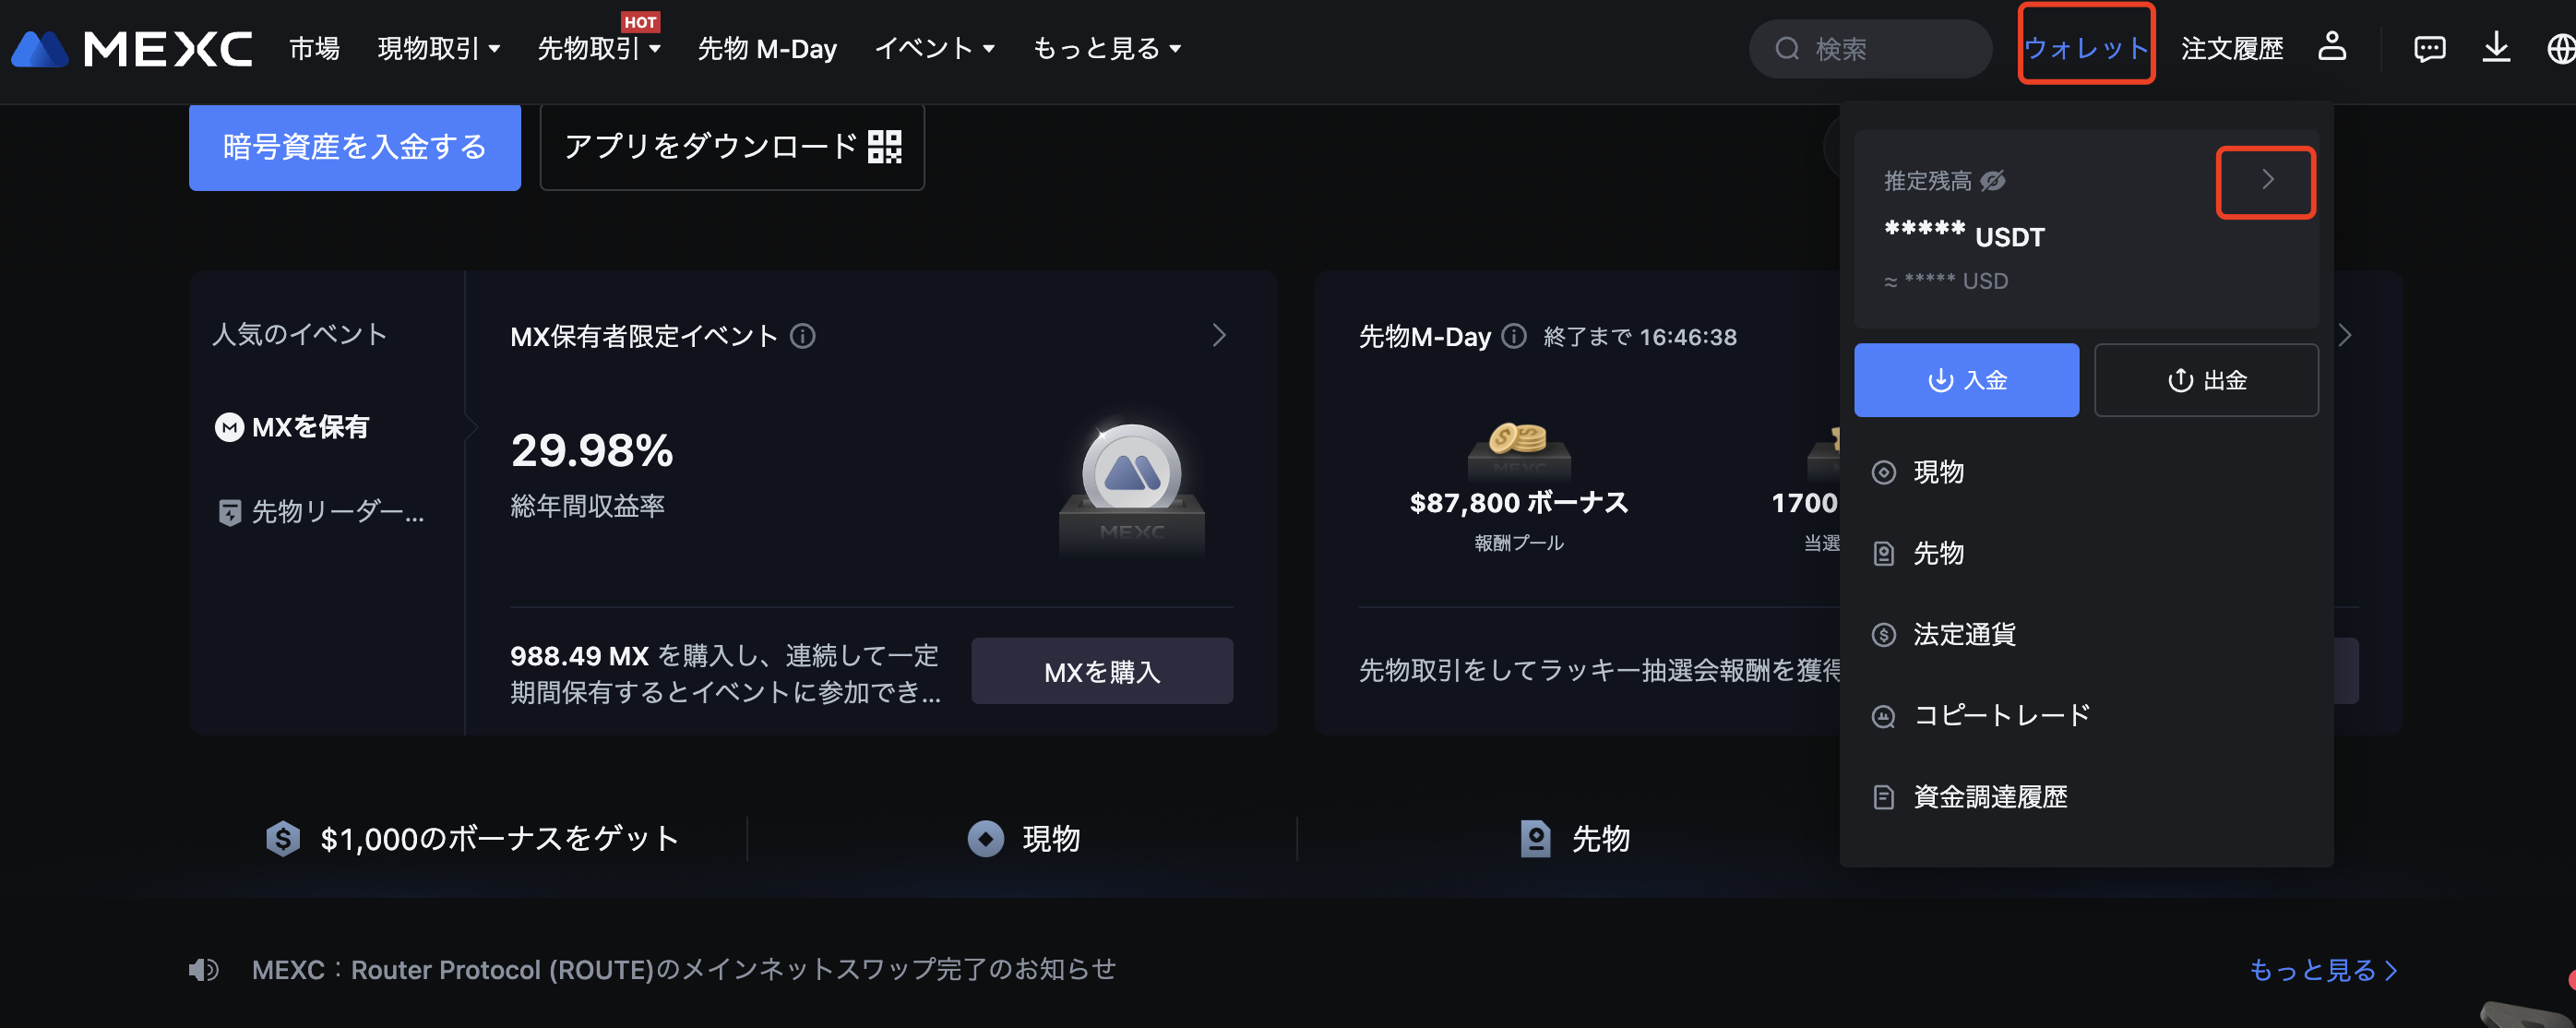Screen dimensions: 2576x1028
Task: Click the info icon next to 先物M-Day
Action: point(1514,336)
